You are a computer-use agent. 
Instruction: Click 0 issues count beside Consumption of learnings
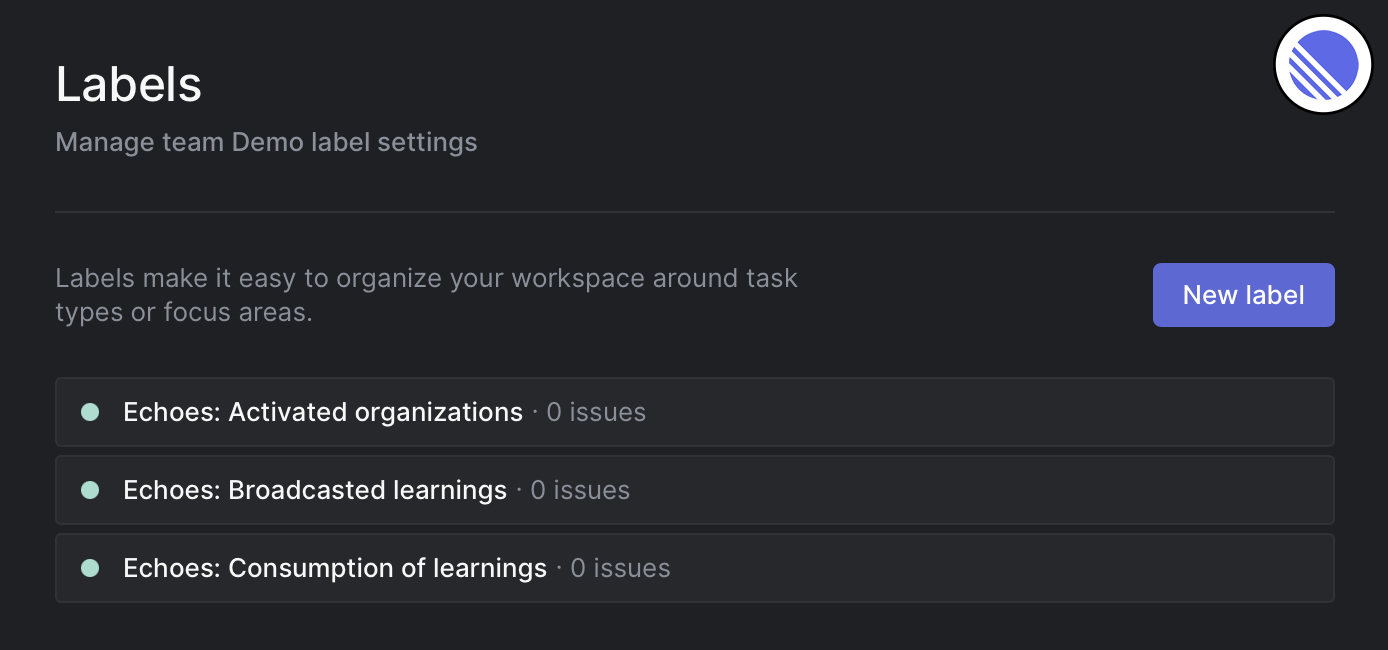620,568
